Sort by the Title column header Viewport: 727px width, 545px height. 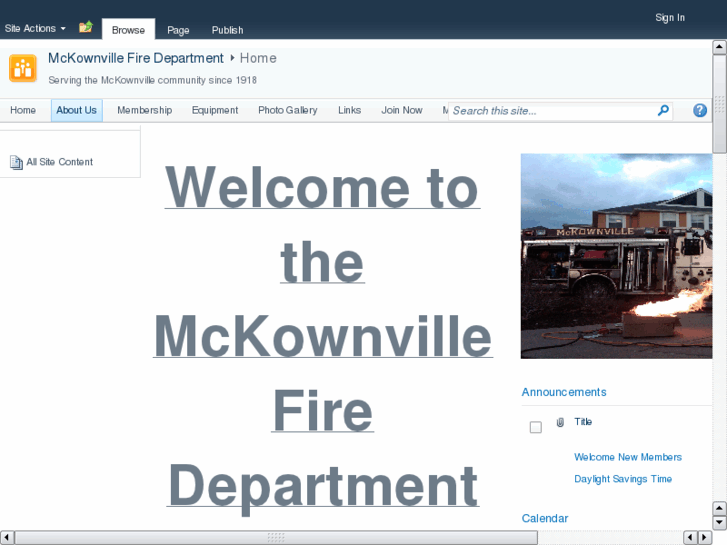click(583, 422)
